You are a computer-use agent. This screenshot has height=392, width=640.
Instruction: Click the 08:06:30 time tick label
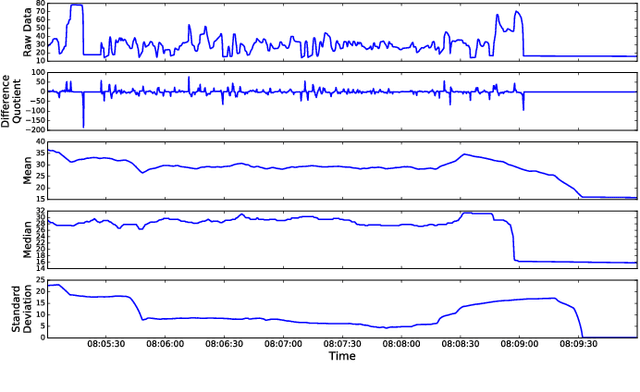coord(224,344)
